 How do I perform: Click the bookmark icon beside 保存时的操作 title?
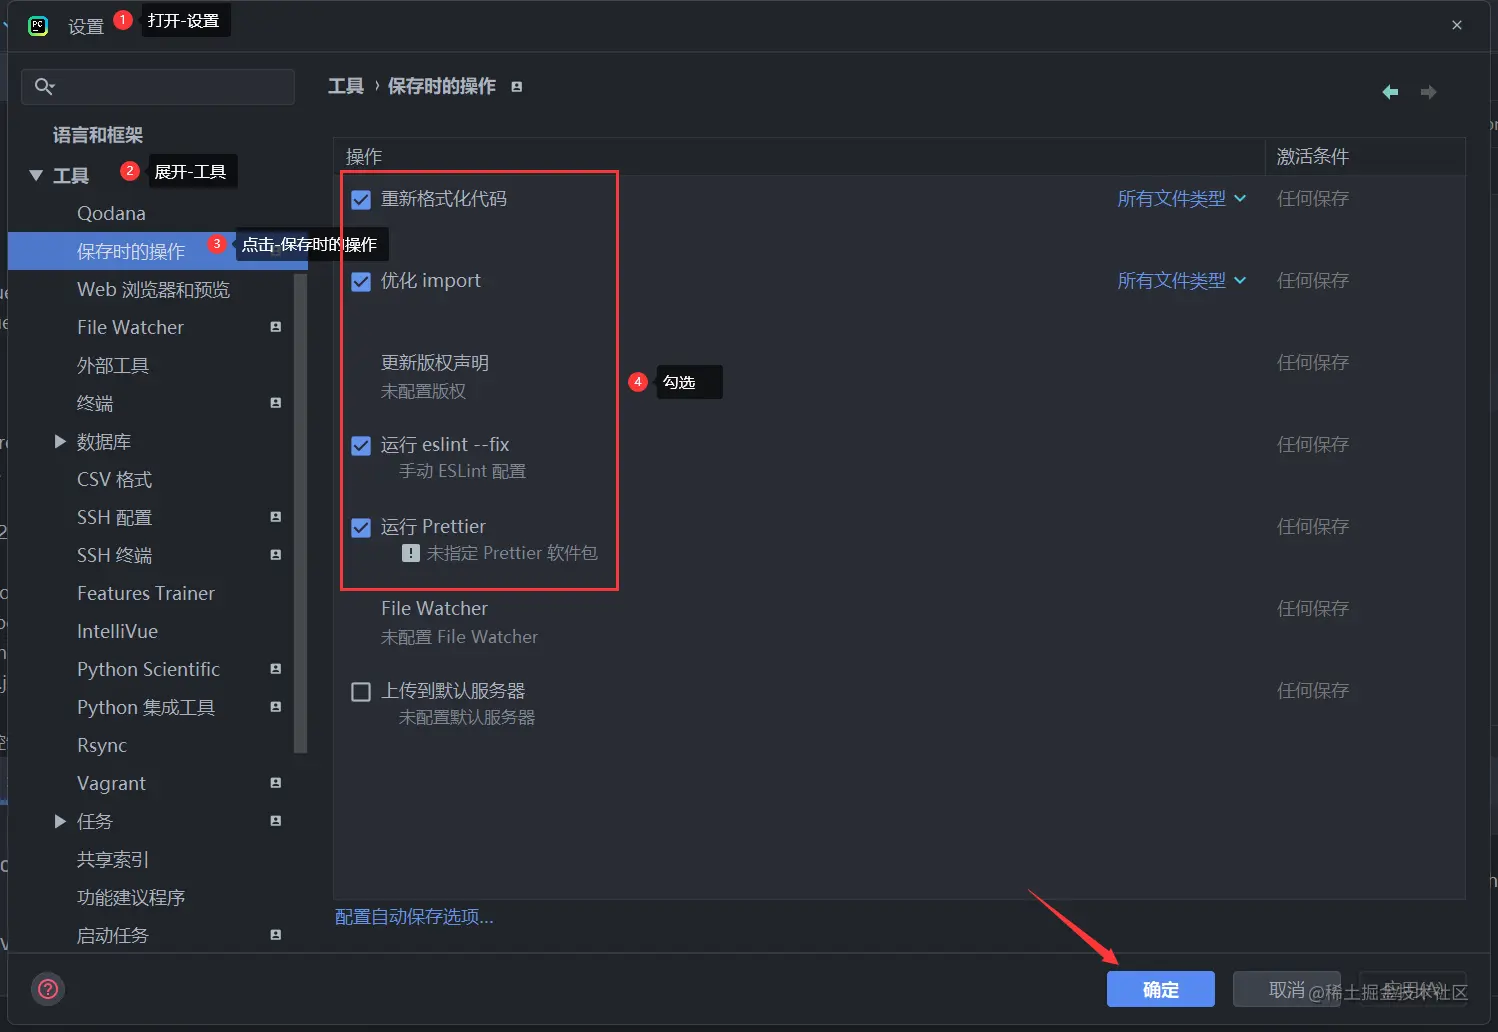(x=516, y=86)
